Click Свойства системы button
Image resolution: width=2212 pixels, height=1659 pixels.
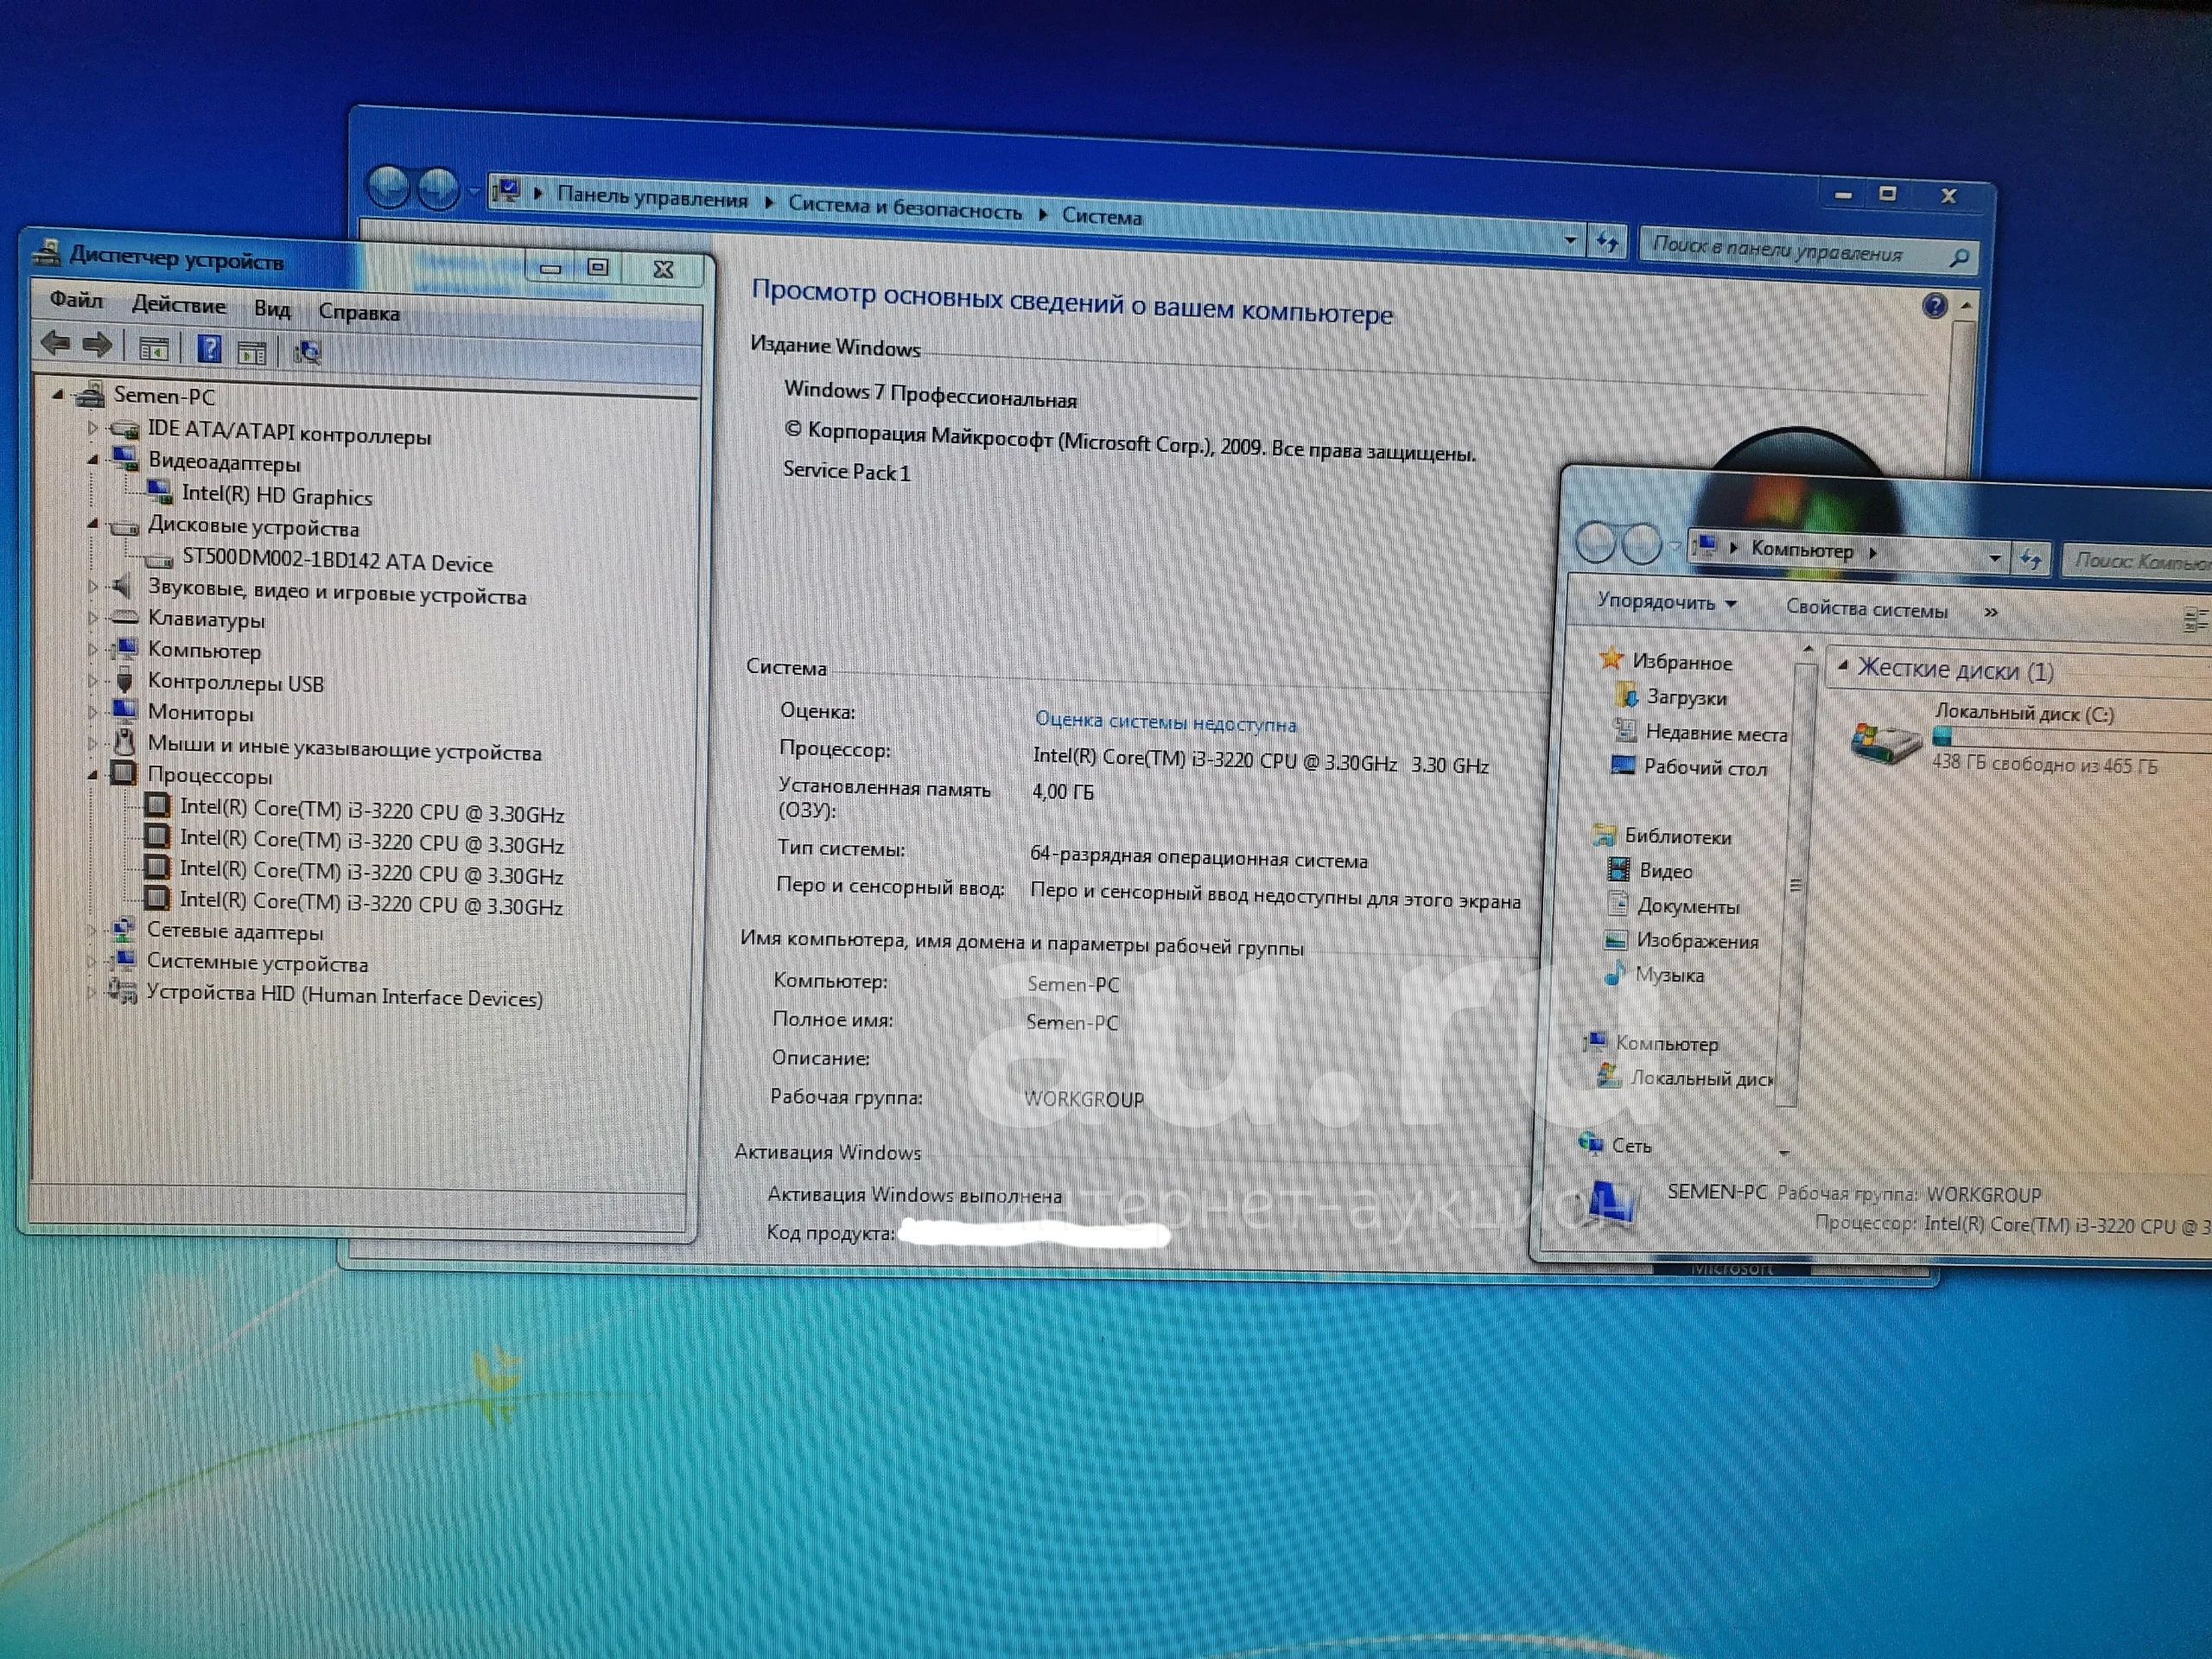click(x=1866, y=609)
